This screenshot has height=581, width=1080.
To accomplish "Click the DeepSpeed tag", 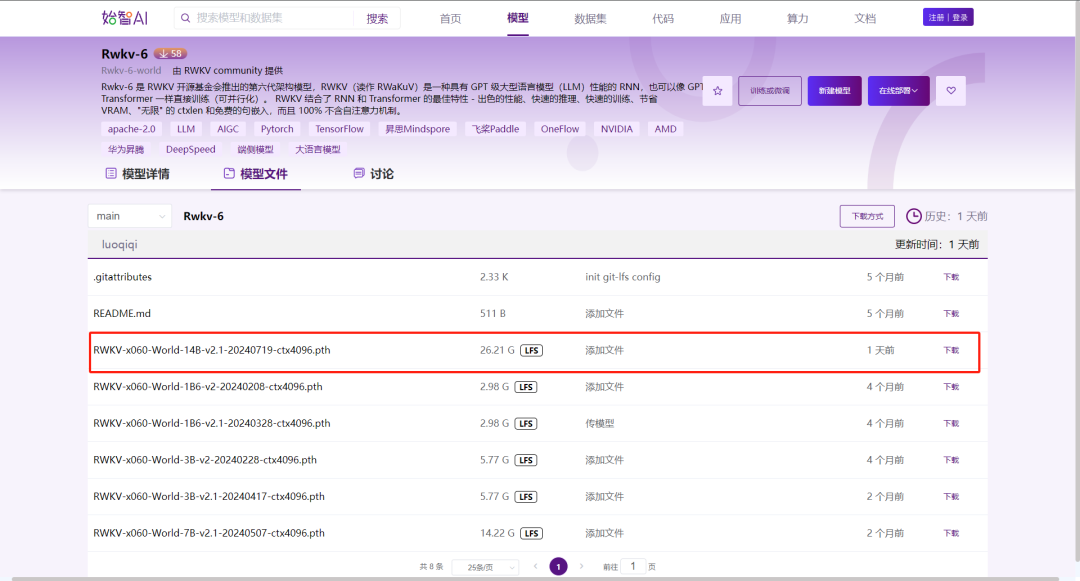I will click(191, 149).
